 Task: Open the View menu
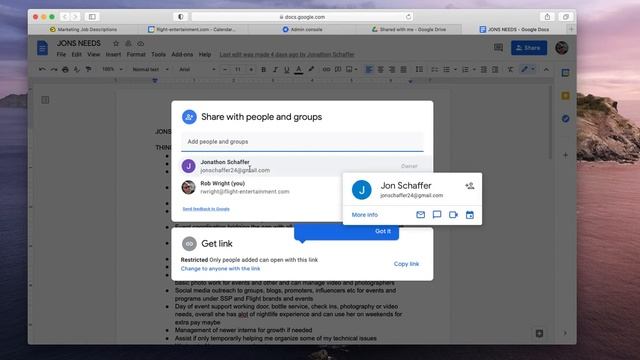coord(93,54)
